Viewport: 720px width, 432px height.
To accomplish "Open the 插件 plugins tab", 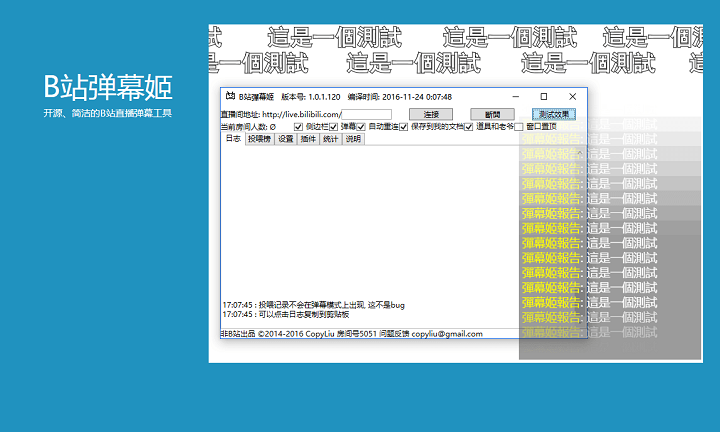I will (x=308, y=139).
